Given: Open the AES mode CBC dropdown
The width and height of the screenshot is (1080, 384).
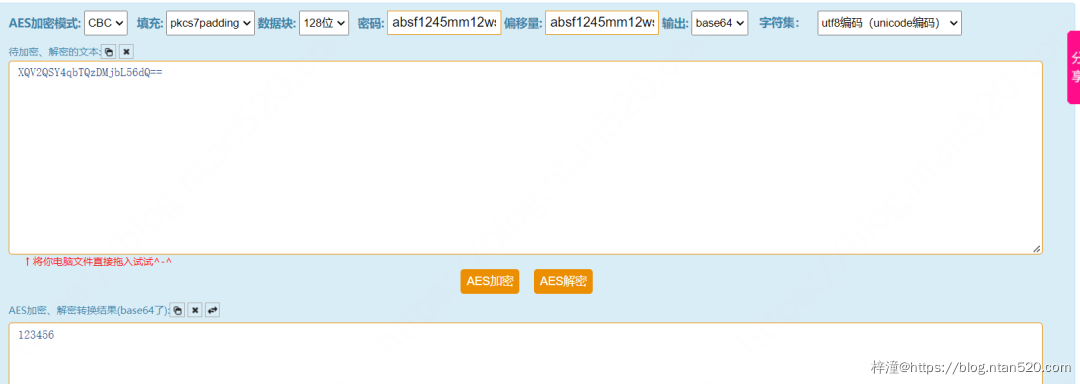Looking at the screenshot, I should 106,23.
